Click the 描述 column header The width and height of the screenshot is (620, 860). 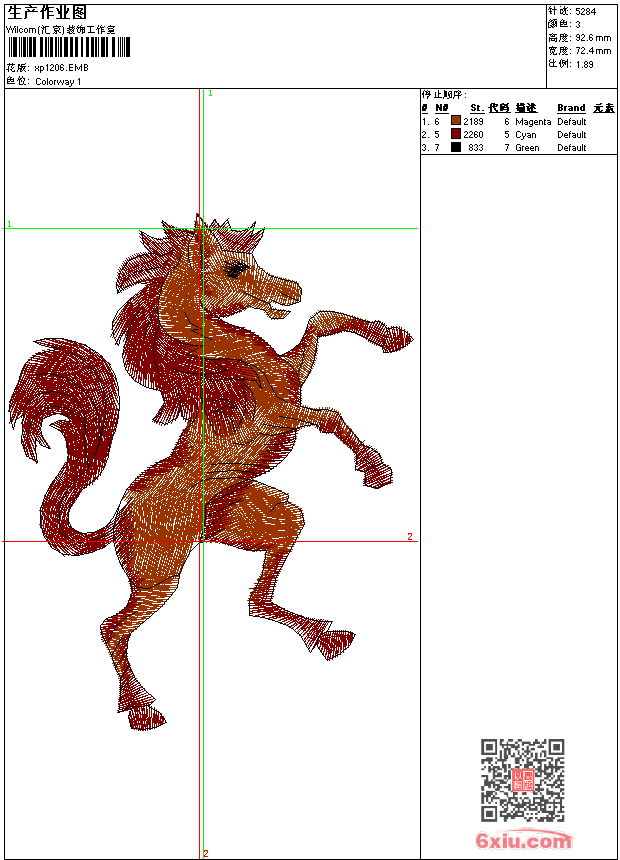coord(526,108)
